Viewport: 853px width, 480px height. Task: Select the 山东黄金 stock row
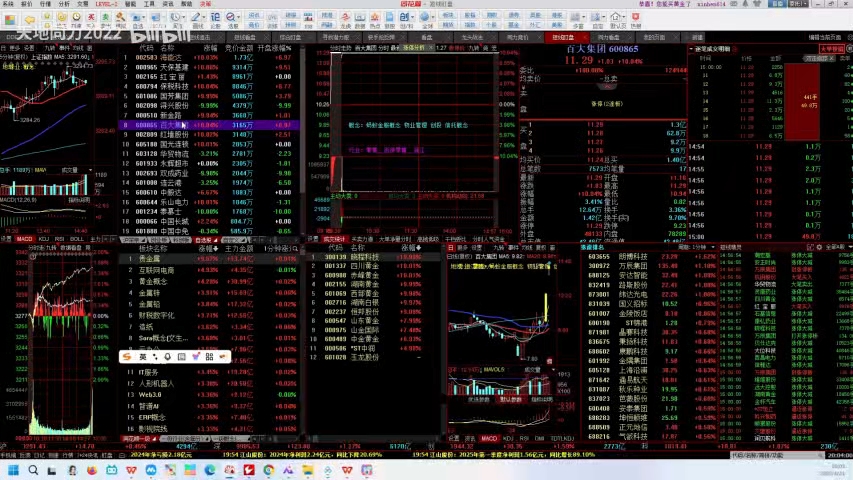(374, 321)
